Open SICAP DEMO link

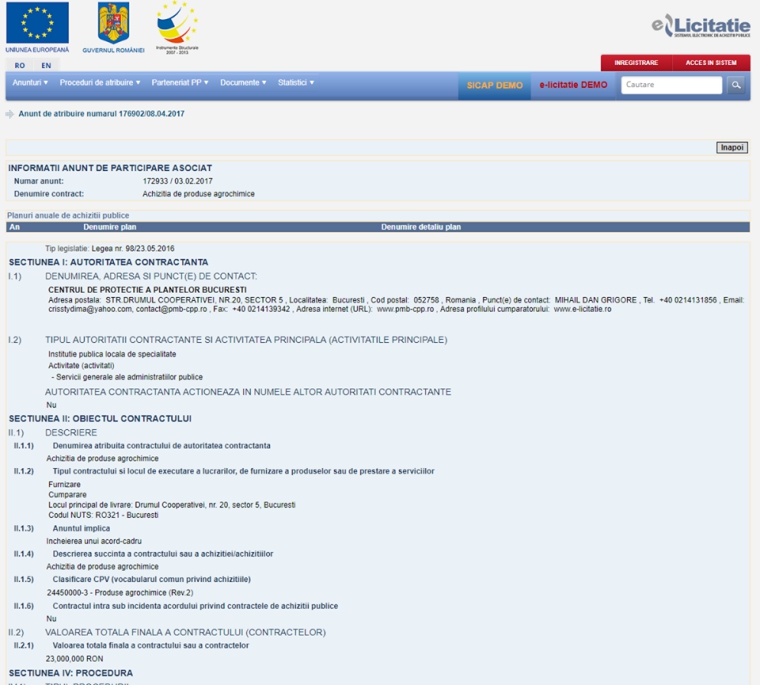coord(494,85)
